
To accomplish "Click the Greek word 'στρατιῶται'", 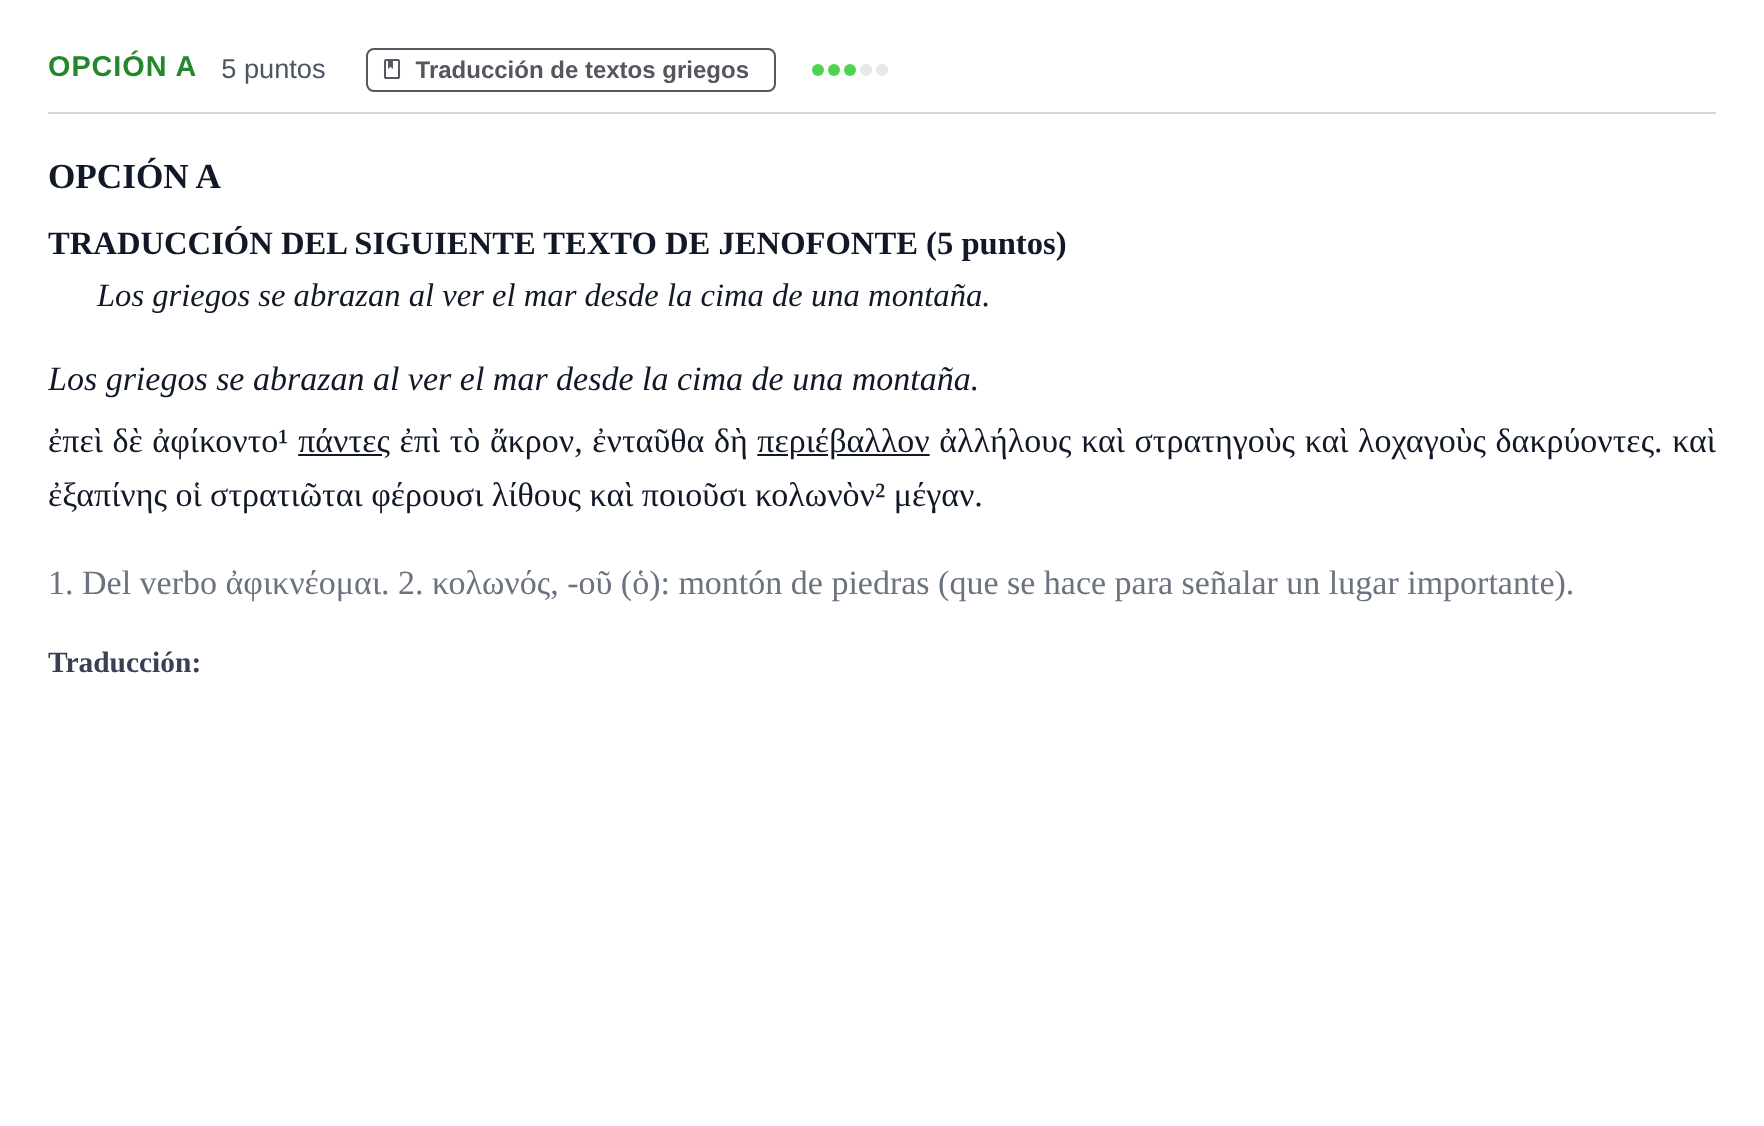I will (286, 495).
